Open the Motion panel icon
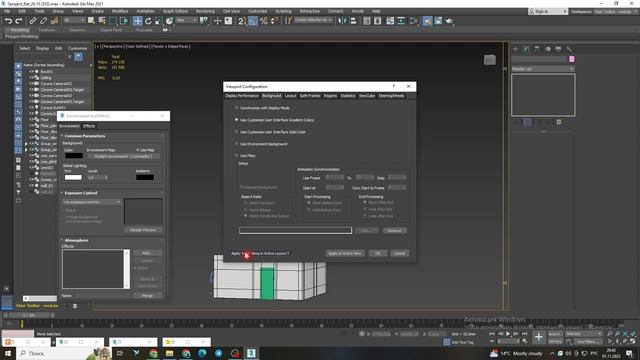 tap(548, 49)
